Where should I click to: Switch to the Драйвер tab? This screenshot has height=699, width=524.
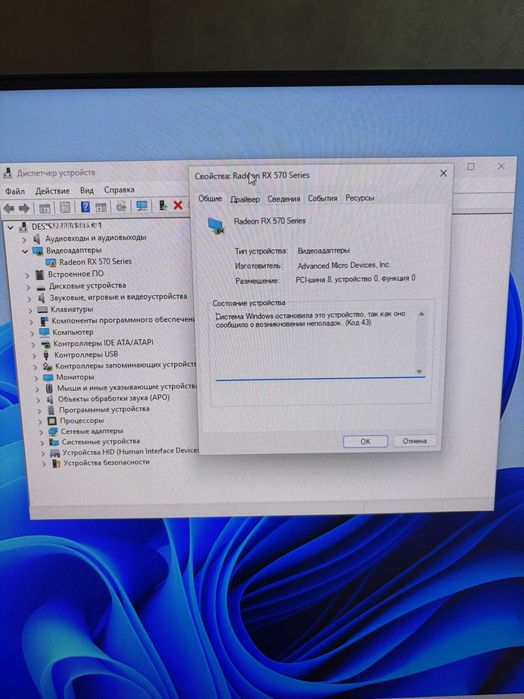pyautogui.click(x=245, y=199)
